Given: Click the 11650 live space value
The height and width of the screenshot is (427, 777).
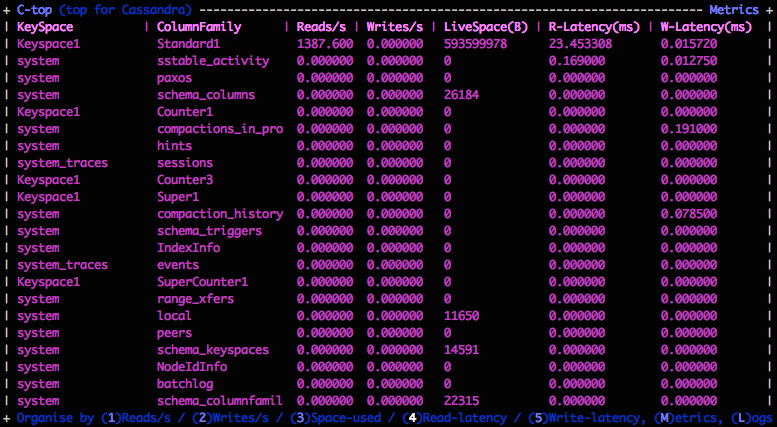Looking at the screenshot, I should [461, 316].
